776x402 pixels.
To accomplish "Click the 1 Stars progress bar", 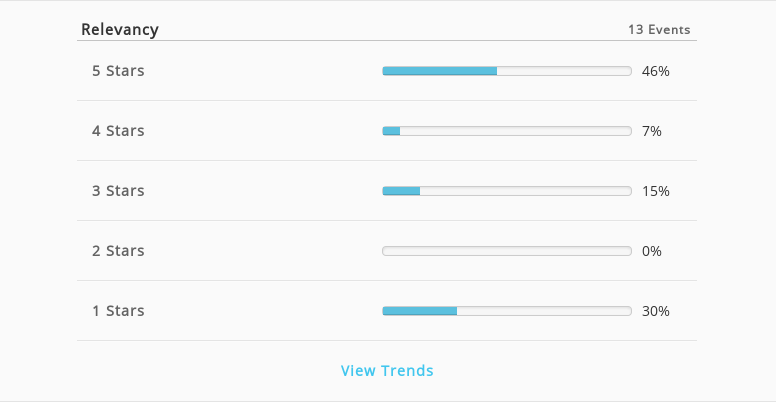I will (507, 311).
